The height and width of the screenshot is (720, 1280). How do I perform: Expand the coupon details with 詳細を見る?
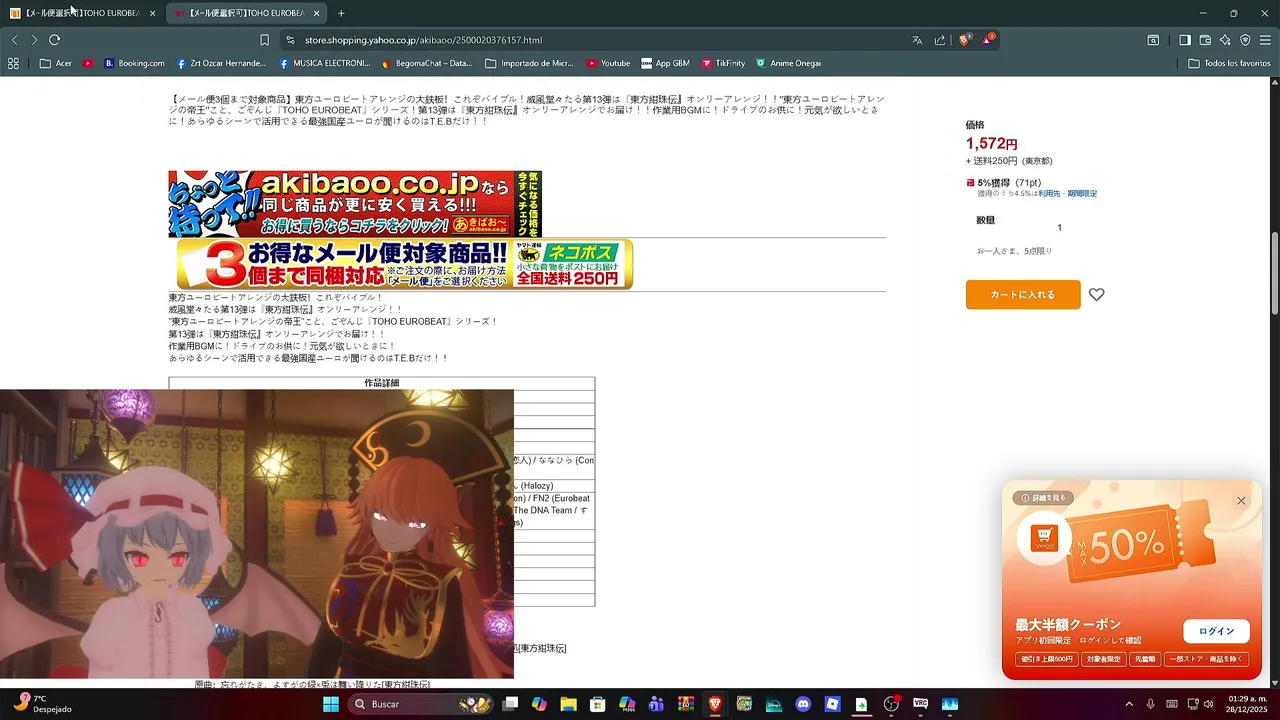click(x=1042, y=498)
